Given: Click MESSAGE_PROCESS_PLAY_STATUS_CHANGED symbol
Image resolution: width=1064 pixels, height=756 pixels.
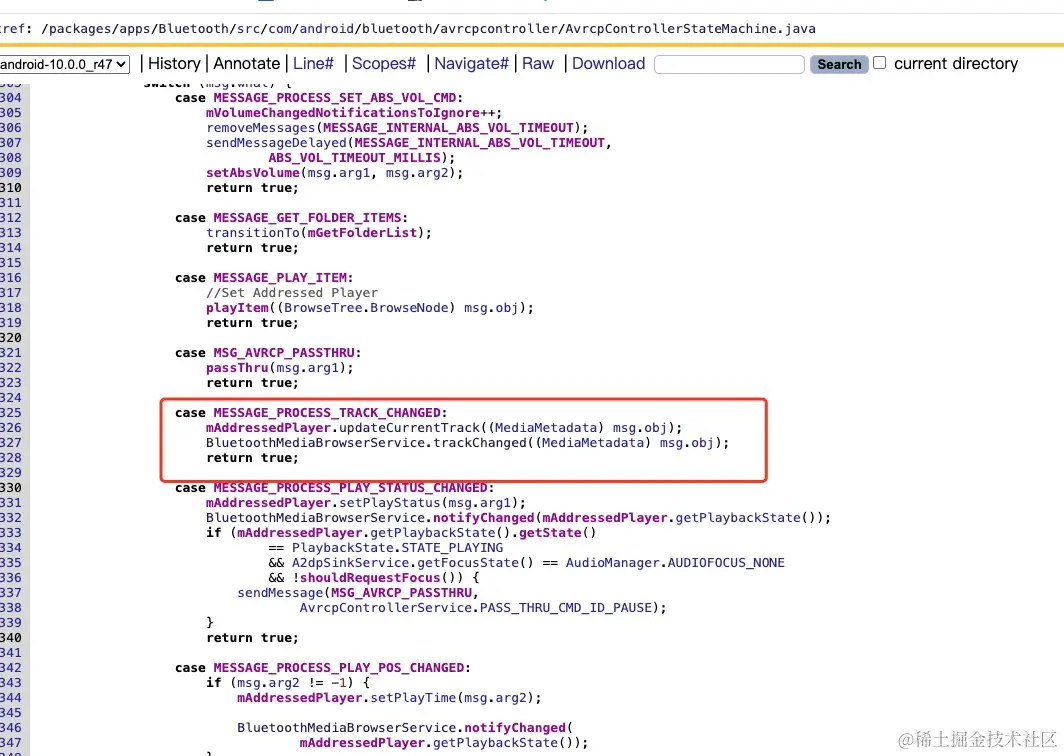Looking at the screenshot, I should (350, 488).
